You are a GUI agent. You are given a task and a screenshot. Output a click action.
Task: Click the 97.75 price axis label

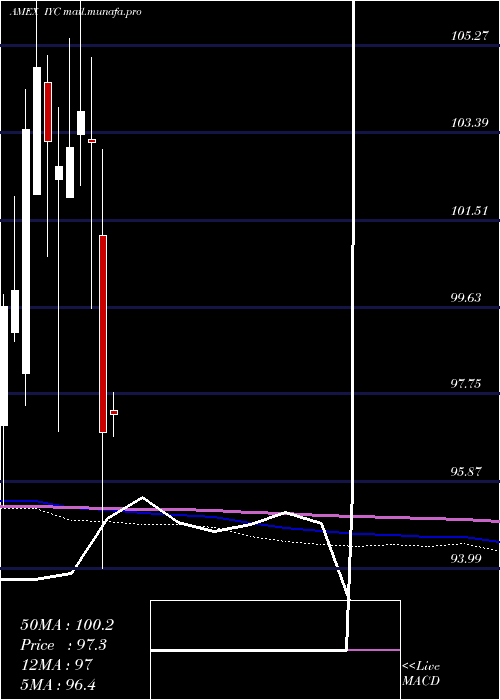467,384
